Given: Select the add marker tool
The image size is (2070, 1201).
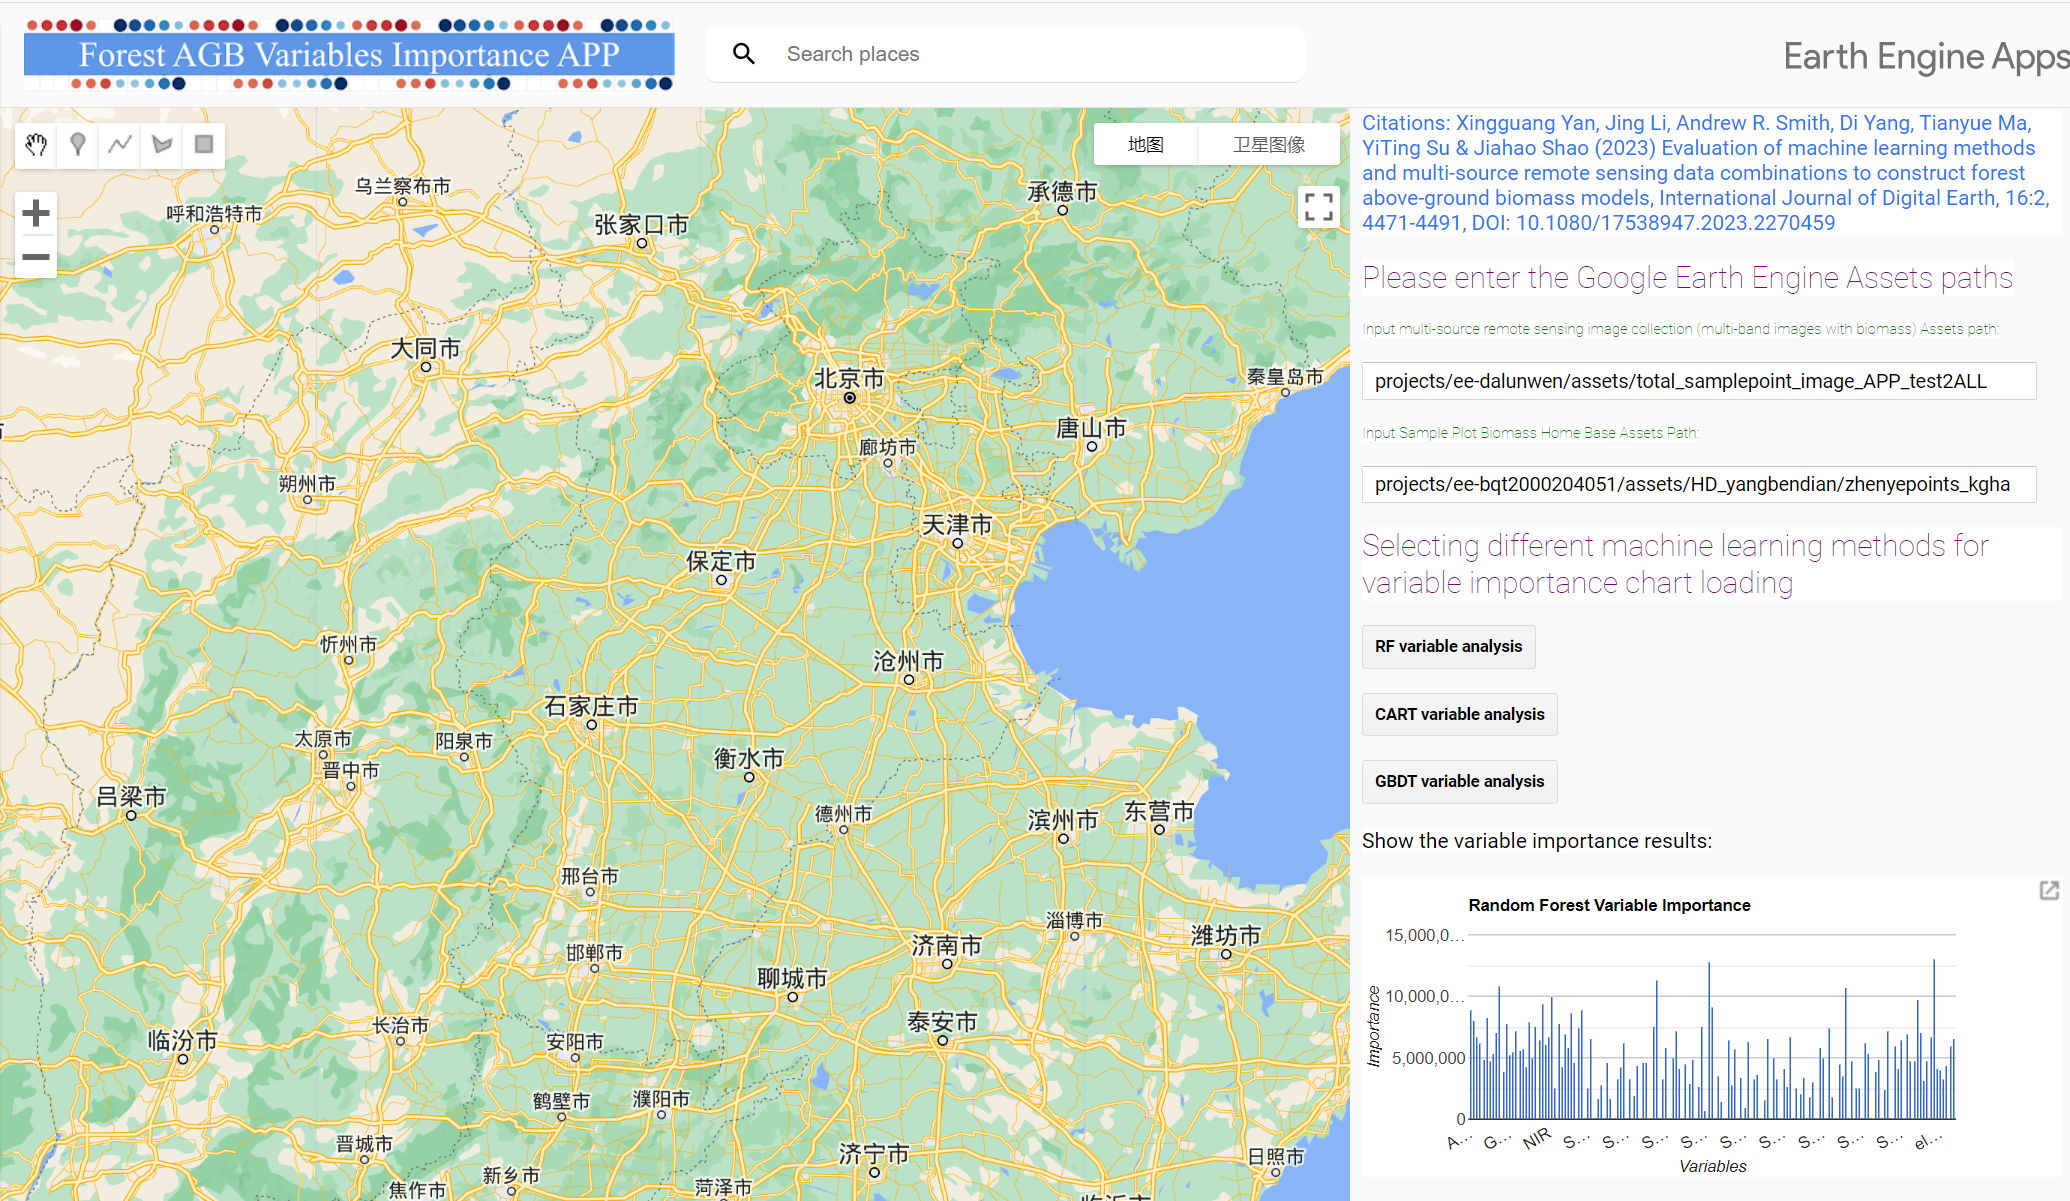Looking at the screenshot, I should (x=78, y=145).
